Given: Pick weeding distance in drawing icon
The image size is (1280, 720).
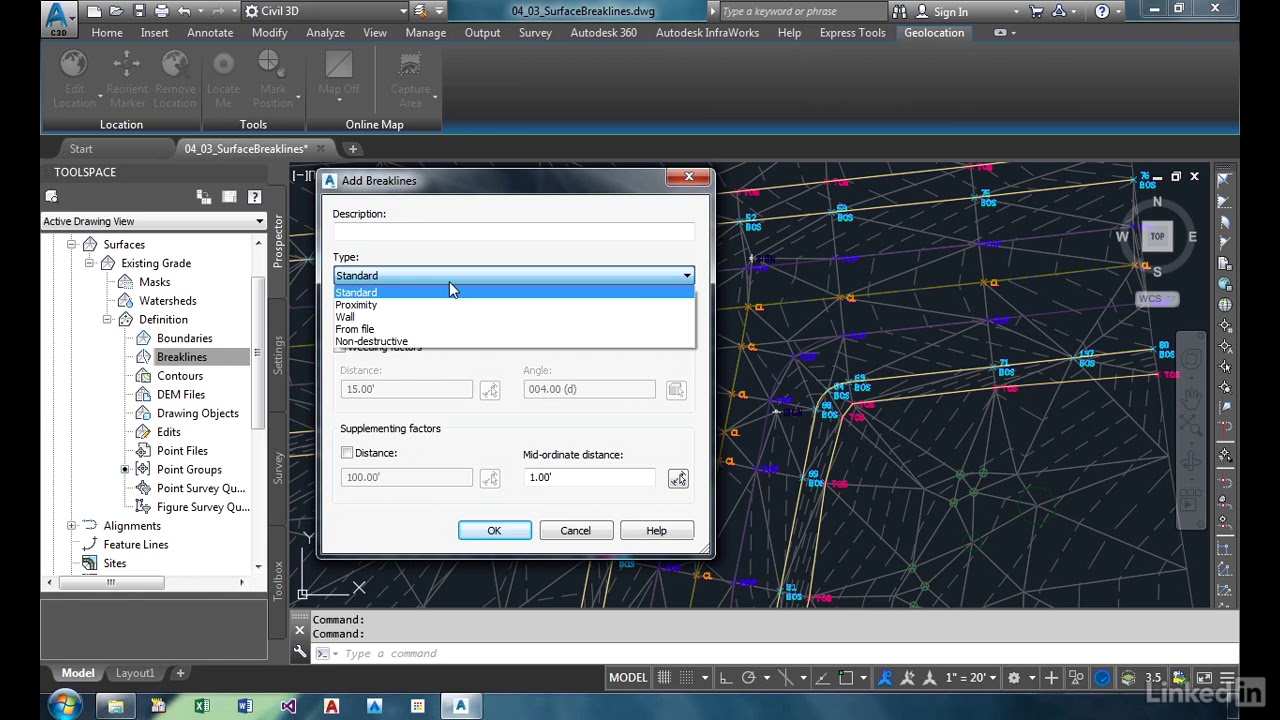Looking at the screenshot, I should [489, 391].
